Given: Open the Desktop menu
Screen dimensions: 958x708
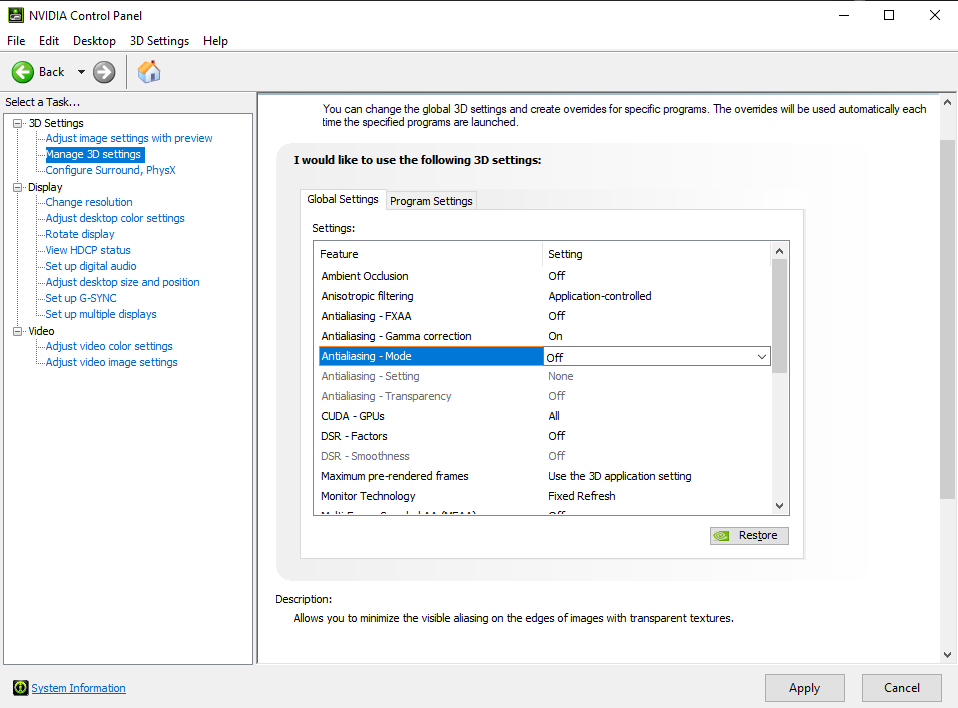Looking at the screenshot, I should [94, 41].
